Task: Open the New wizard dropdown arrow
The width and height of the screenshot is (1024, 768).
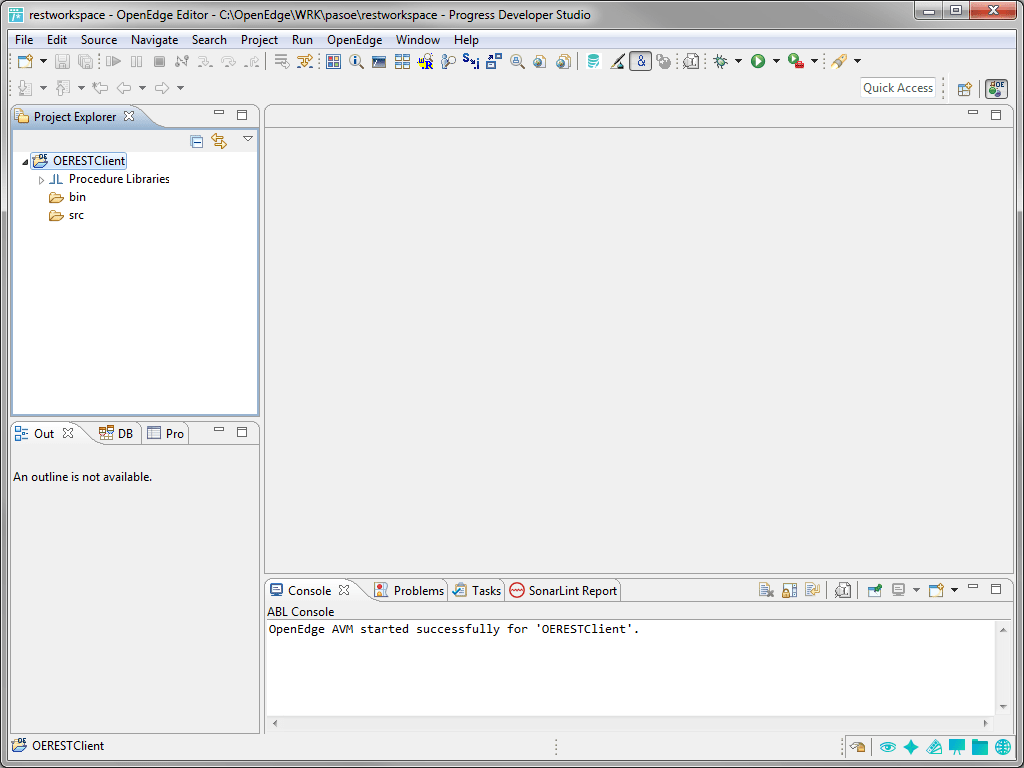Action: (43, 61)
